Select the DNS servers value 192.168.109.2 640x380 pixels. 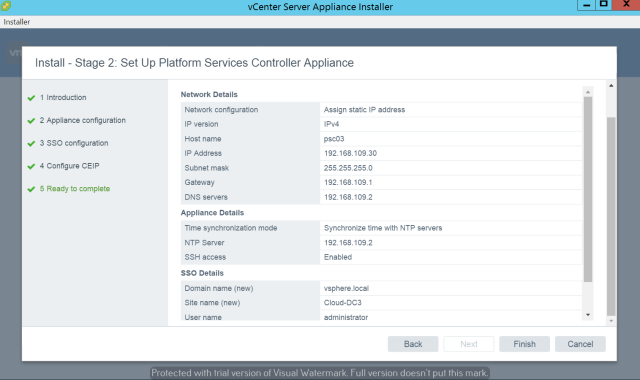click(348, 197)
